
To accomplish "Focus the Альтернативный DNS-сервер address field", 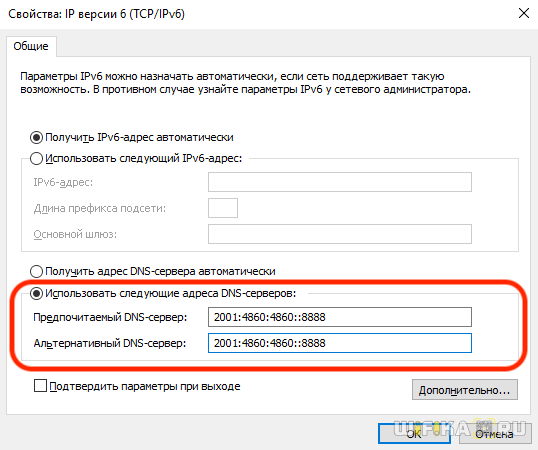I will click(x=340, y=343).
